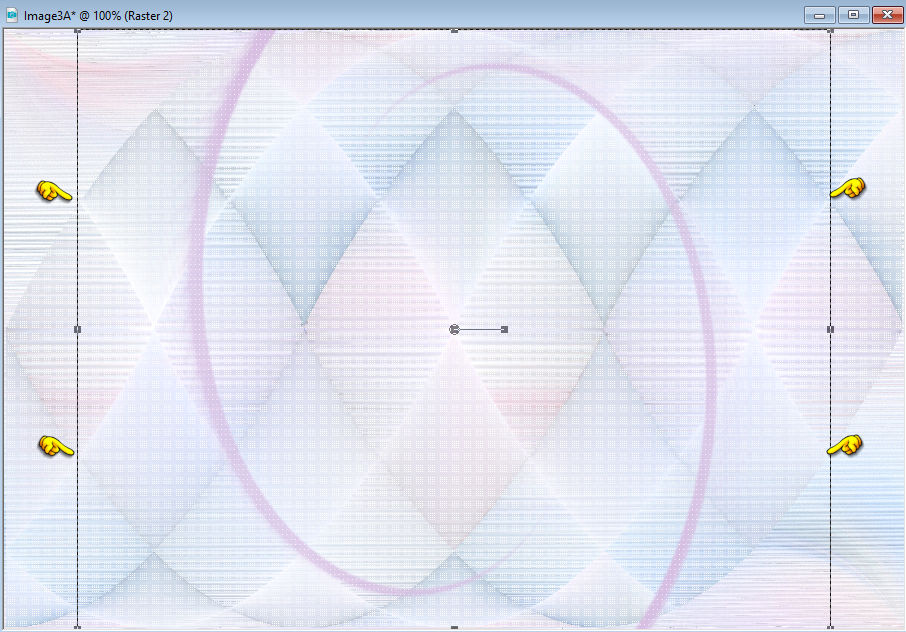Click the bottom-right corner selection handle

tap(831, 627)
